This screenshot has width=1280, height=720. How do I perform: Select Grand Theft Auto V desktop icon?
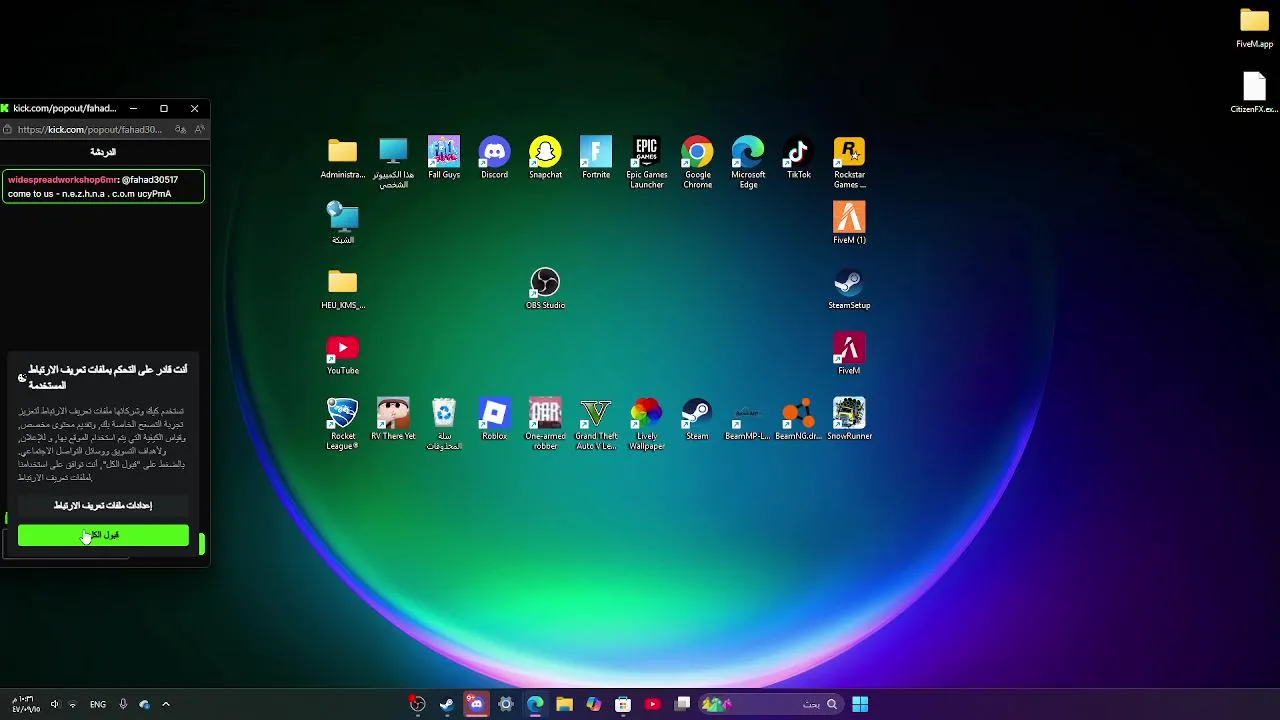tap(596, 424)
